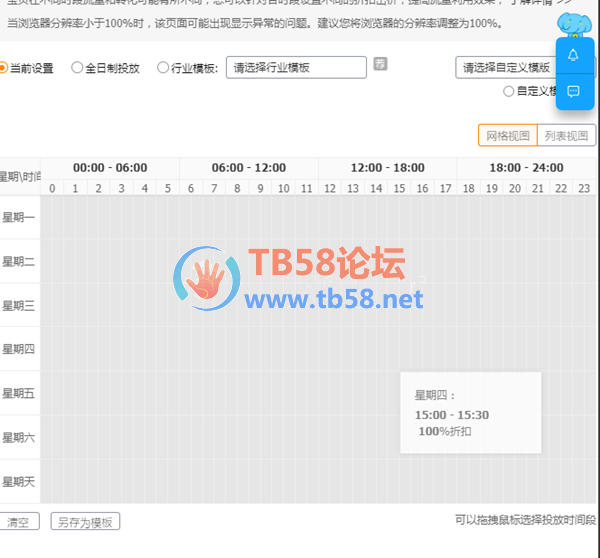Choose the 行业模板 radio button
Image resolution: width=600 pixels, height=558 pixels.
tap(163, 68)
